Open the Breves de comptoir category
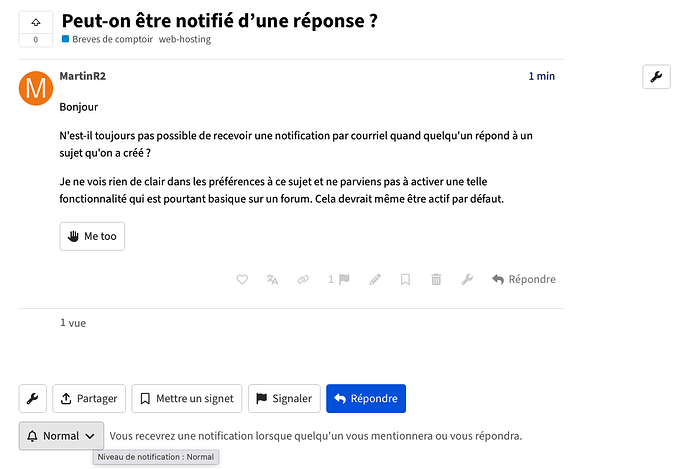 point(107,39)
